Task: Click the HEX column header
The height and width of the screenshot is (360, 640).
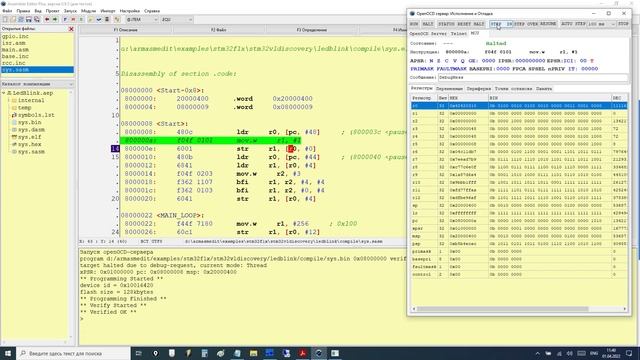Action: tap(468, 98)
